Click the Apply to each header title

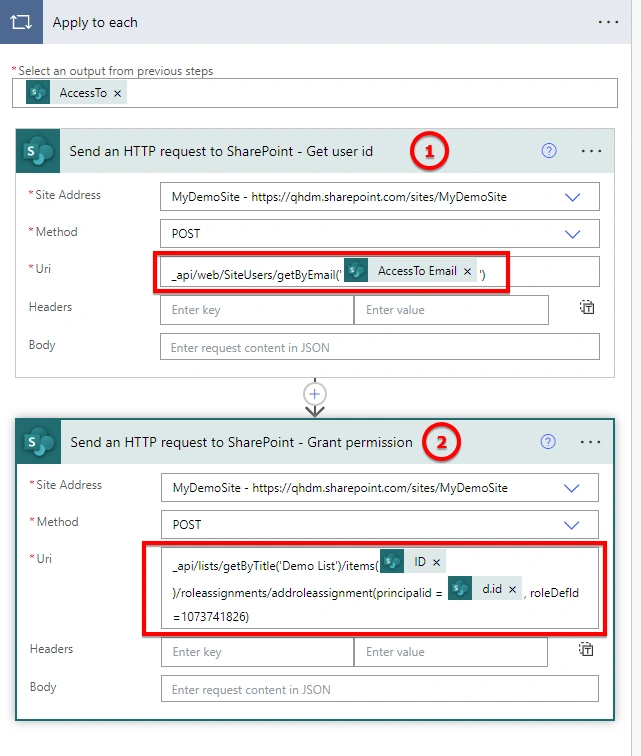coord(95,23)
